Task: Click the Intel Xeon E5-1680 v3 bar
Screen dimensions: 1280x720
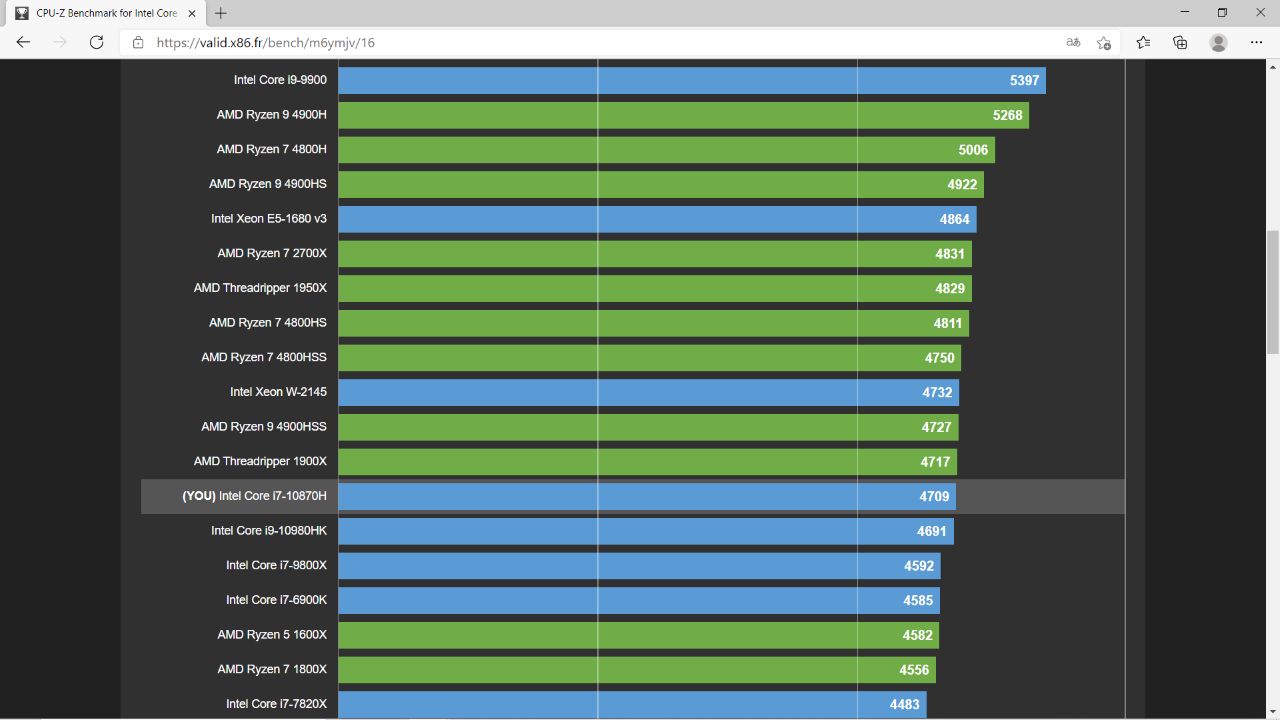Action: point(657,219)
